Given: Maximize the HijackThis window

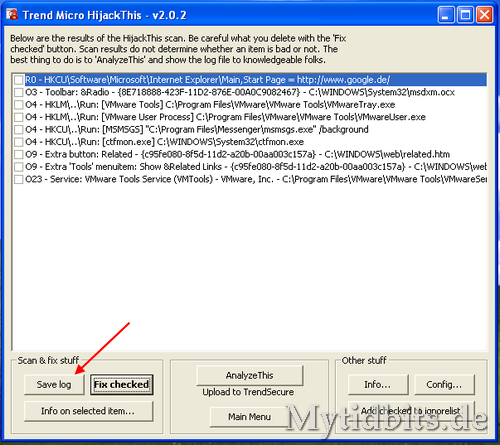Looking at the screenshot, I should tap(465, 15).
